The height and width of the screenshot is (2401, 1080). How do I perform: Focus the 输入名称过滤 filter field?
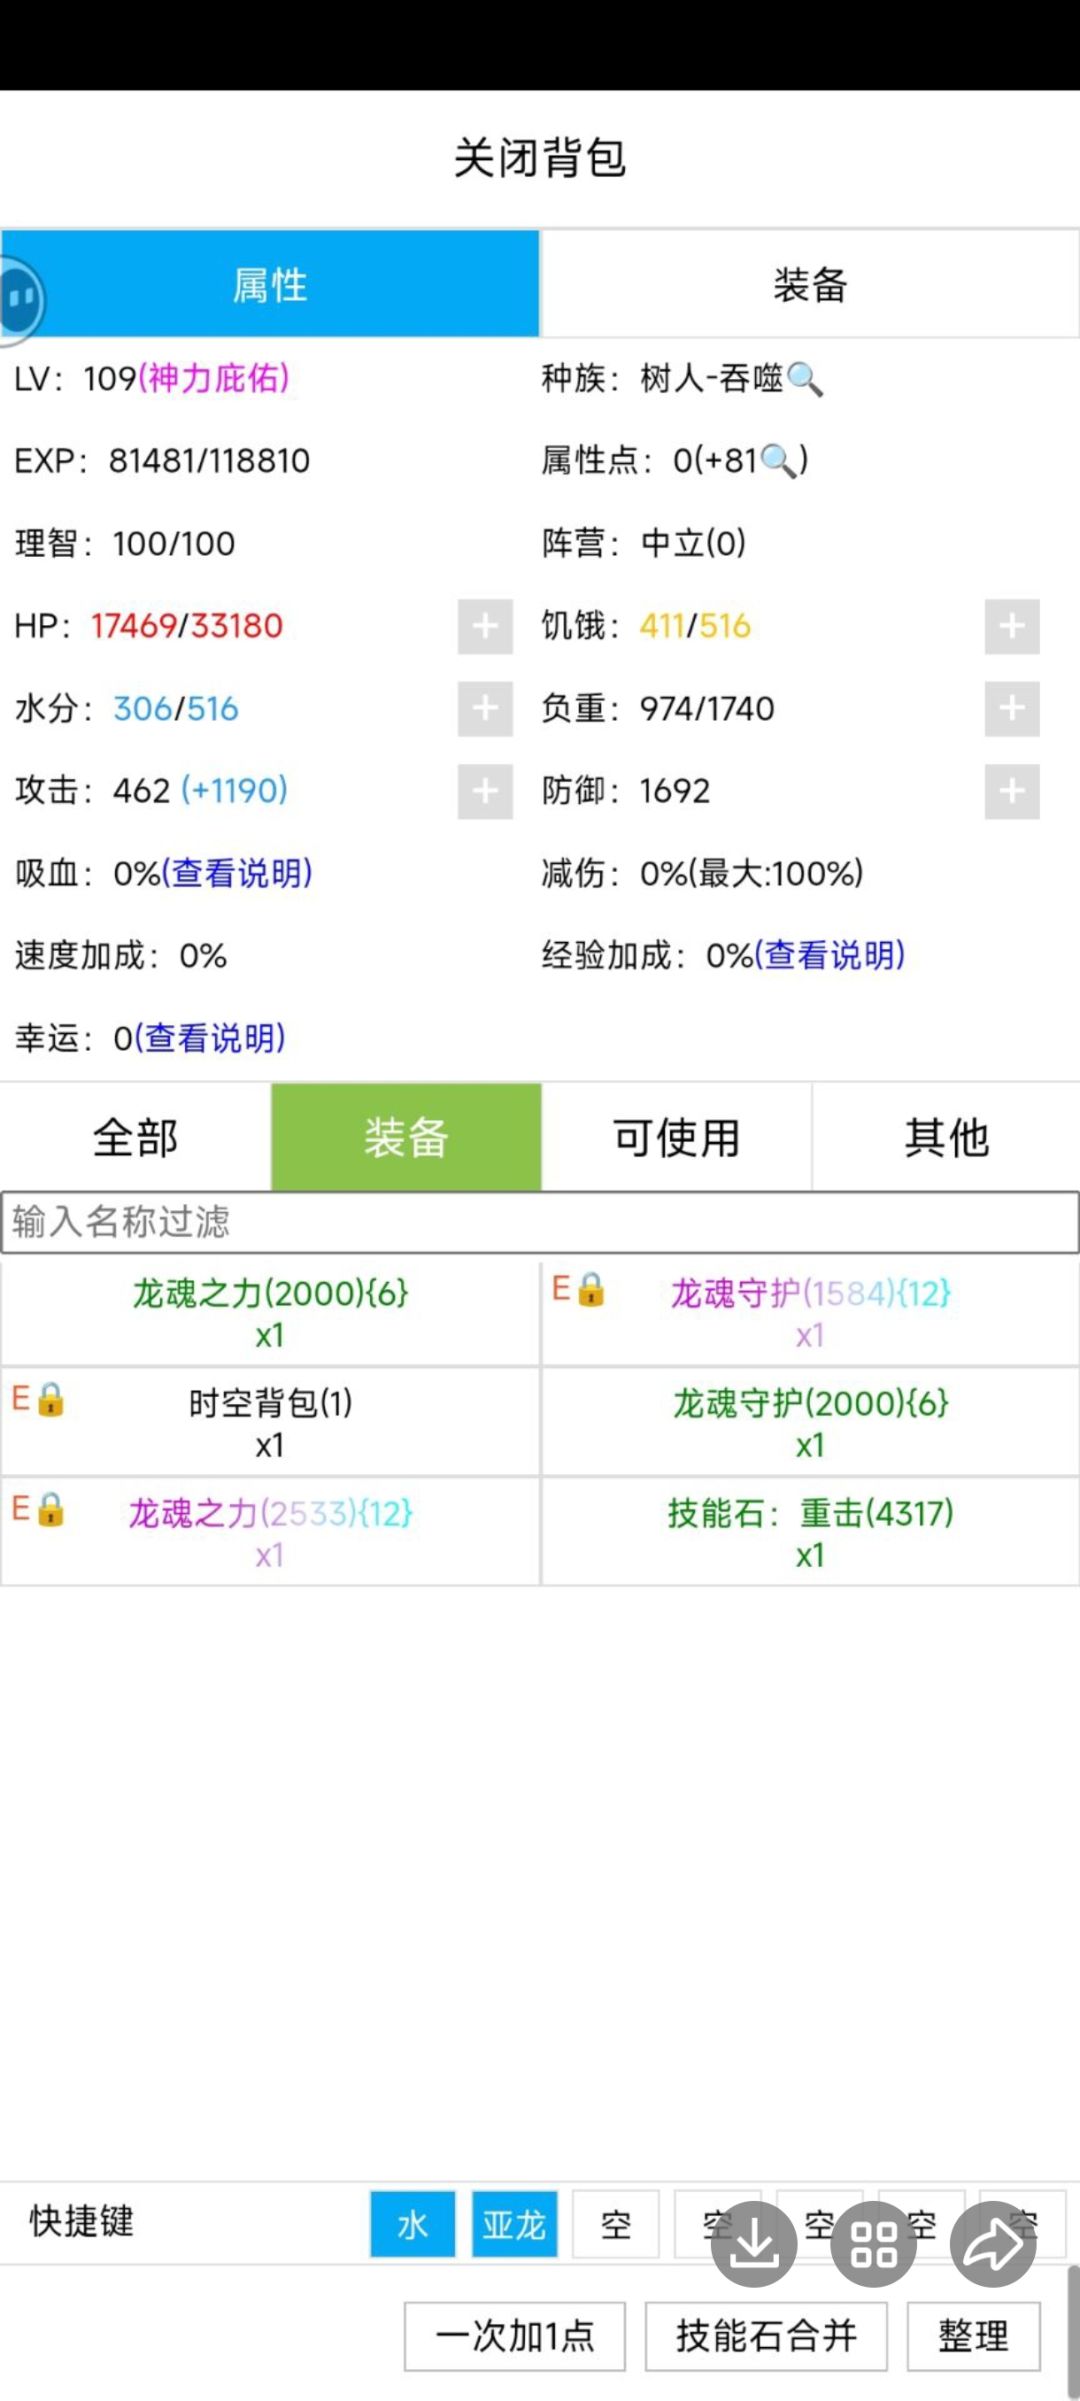pyautogui.click(x=540, y=1222)
